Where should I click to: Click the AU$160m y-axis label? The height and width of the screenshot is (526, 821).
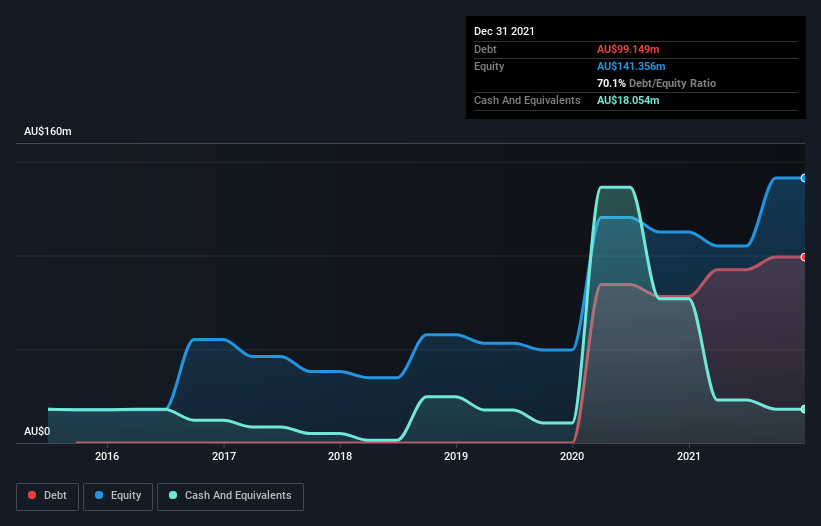[x=48, y=131]
